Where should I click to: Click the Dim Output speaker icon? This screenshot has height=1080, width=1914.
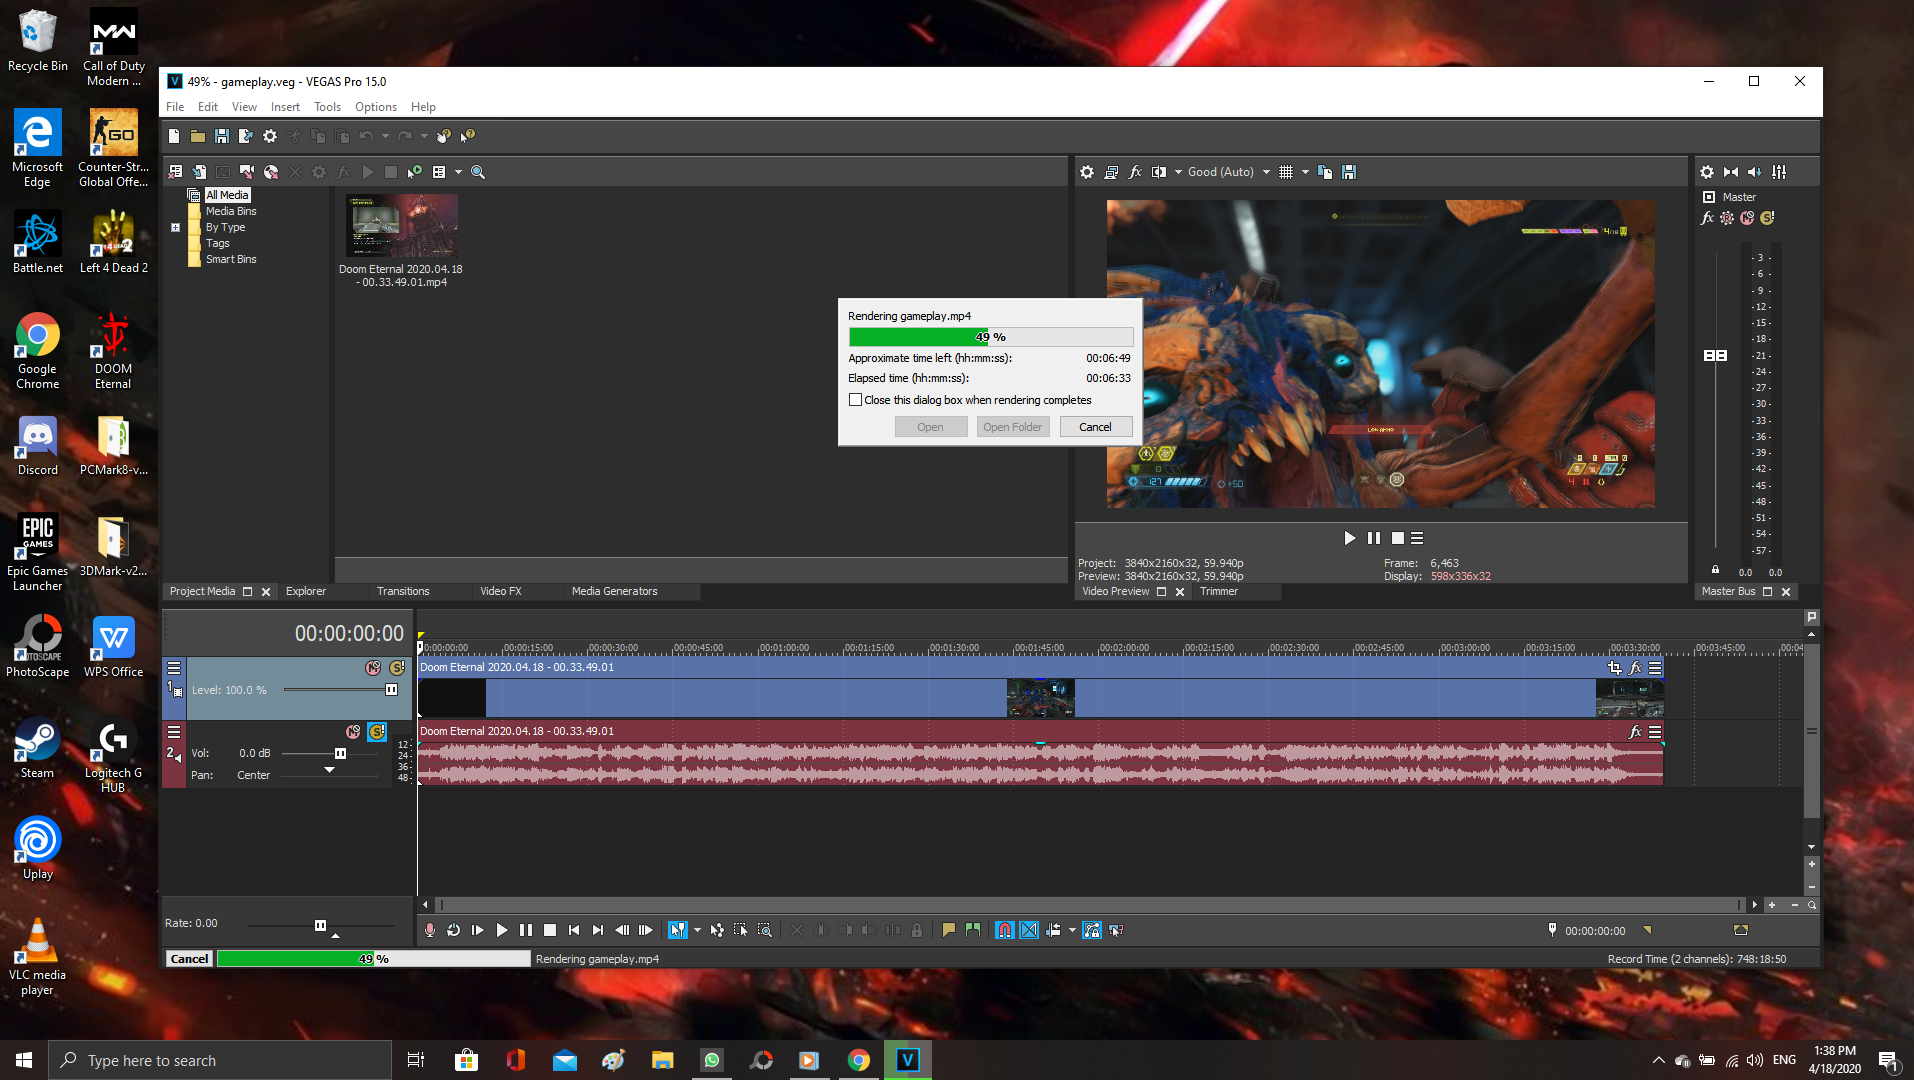(x=1755, y=172)
